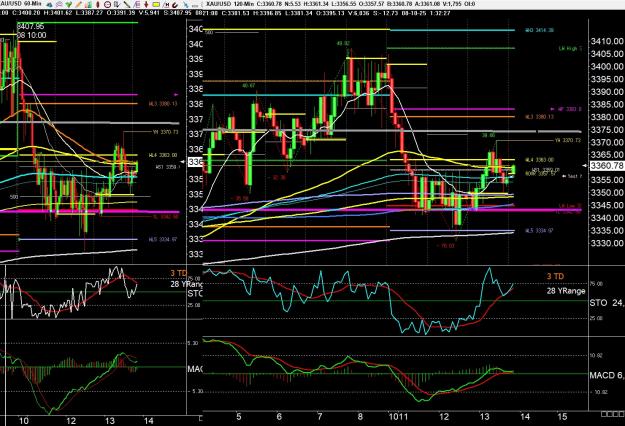Screen dimensions: 625x426
Task: Click the 3330.00 price axis label
Action: 607,243
